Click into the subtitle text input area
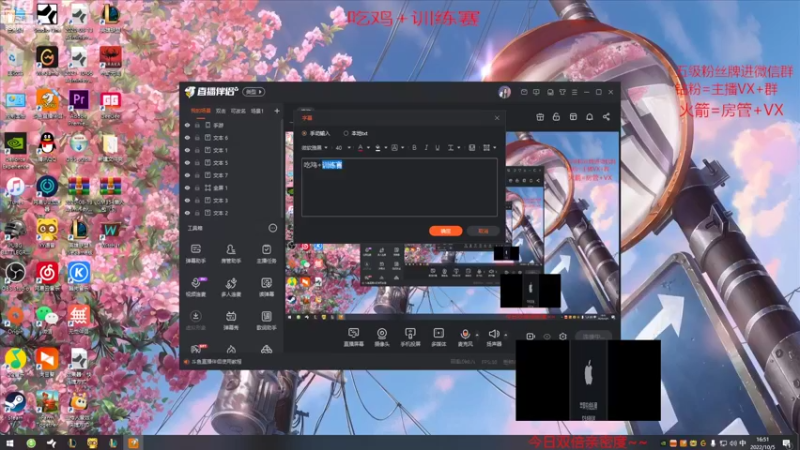 399,187
